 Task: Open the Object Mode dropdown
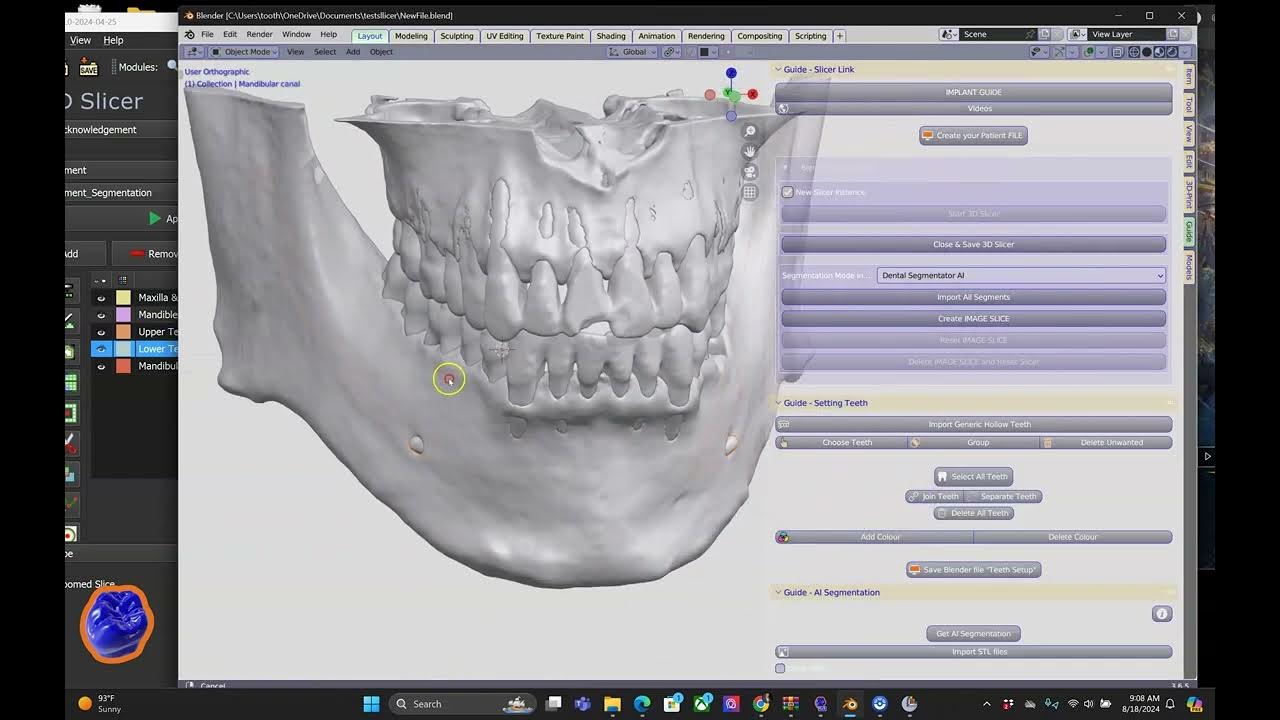[245, 51]
